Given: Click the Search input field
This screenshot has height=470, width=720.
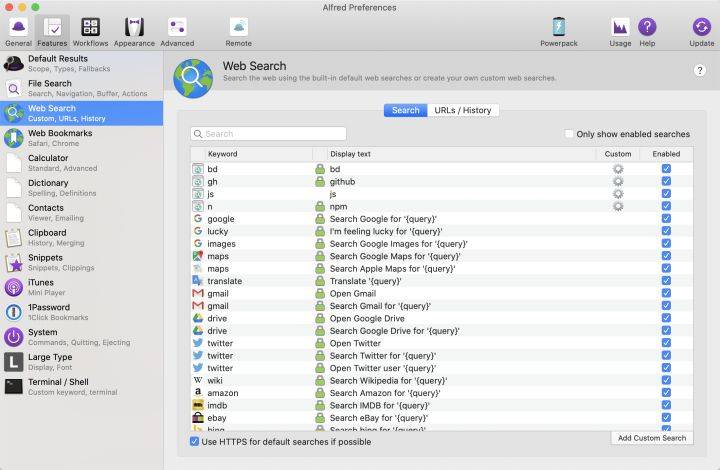Looking at the screenshot, I should point(268,134).
